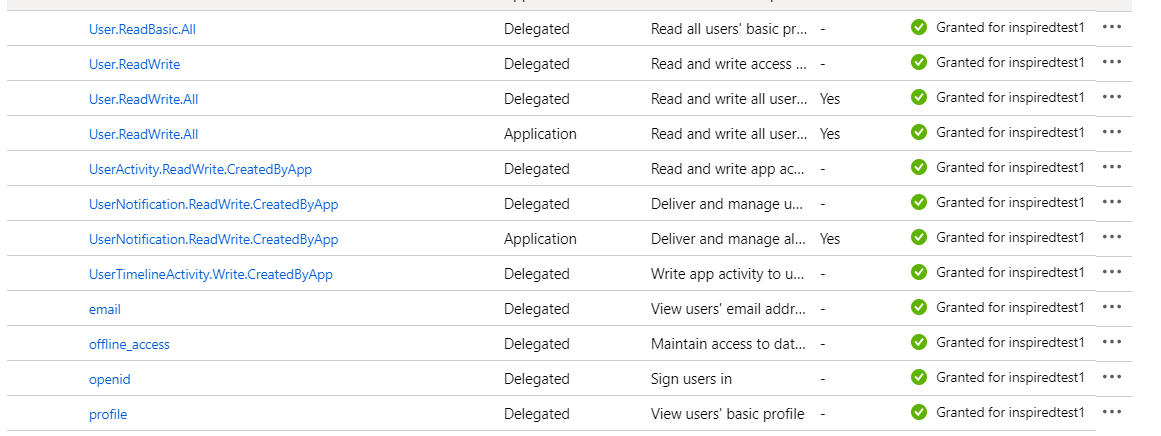Click the green granted checkmark for UserTimelineActivity.Write.CreatedByApp

919,272
